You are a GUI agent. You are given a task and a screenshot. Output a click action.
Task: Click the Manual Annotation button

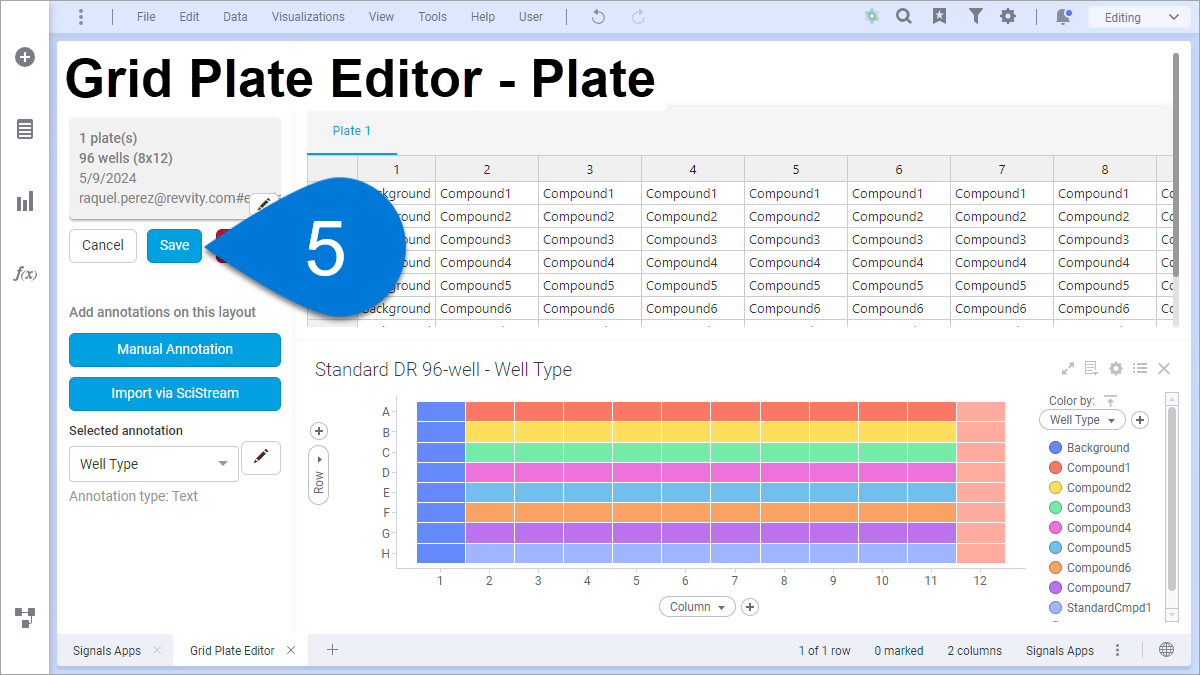click(x=175, y=349)
